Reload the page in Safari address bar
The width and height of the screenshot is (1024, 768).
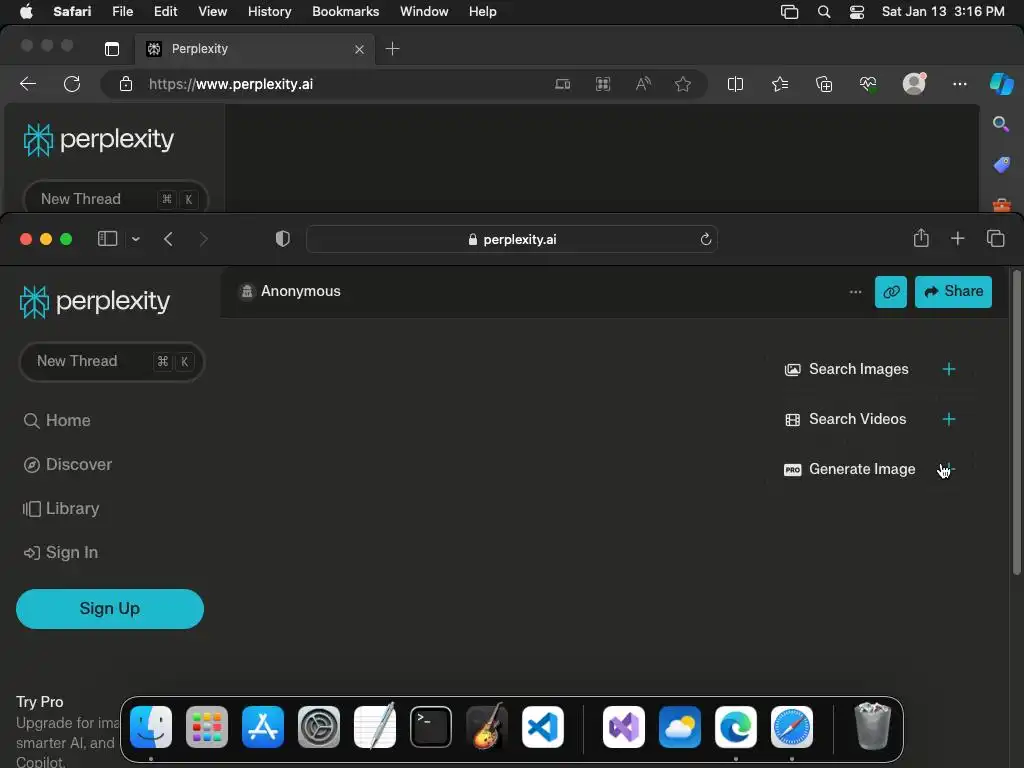click(x=705, y=239)
